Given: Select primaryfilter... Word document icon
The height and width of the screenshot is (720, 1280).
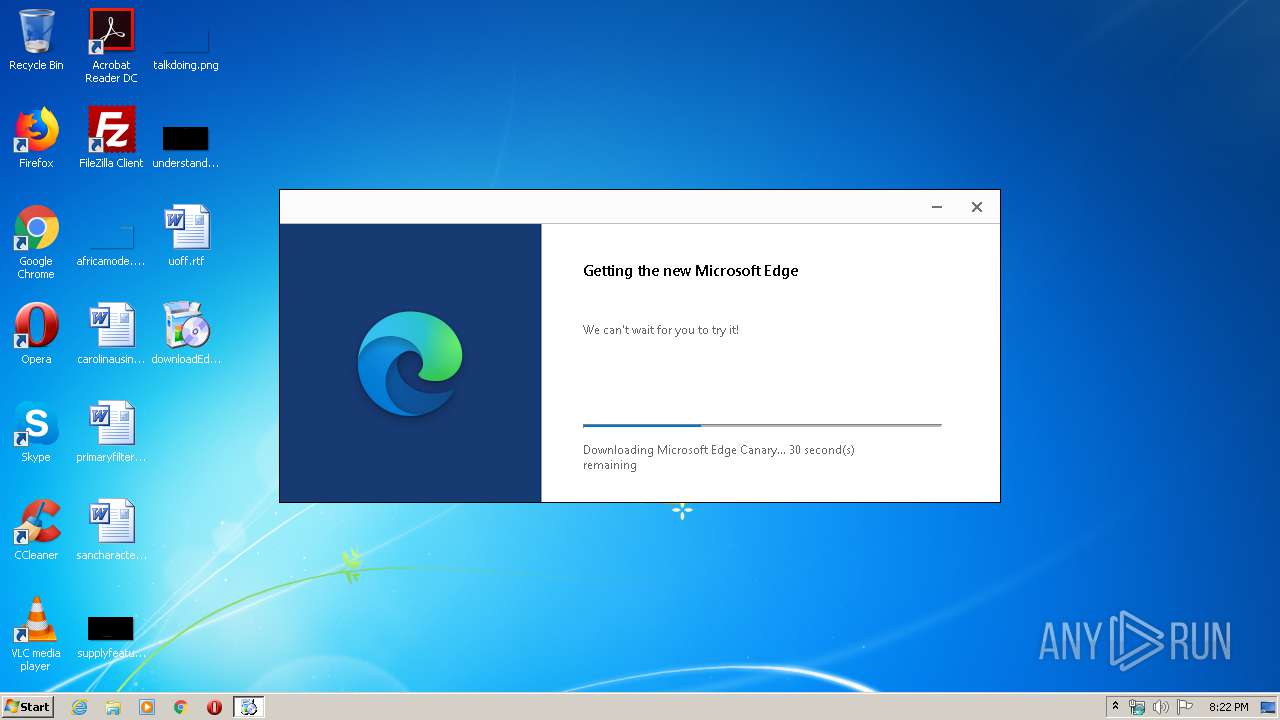Looking at the screenshot, I should pos(111,432).
